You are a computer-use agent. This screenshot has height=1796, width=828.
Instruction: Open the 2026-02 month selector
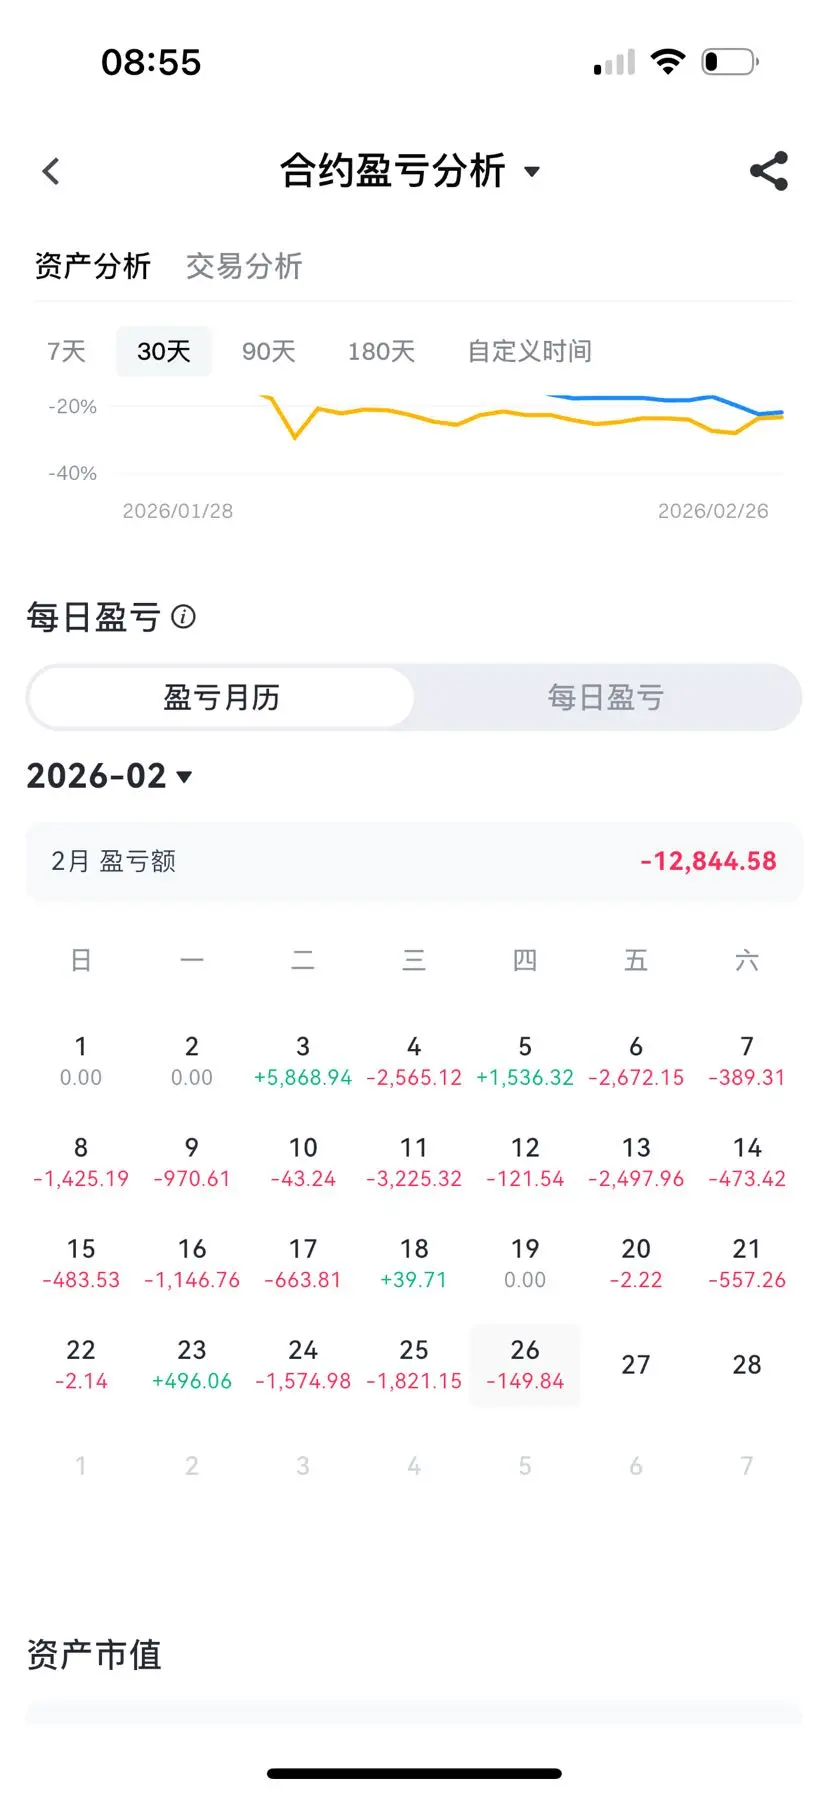(109, 776)
